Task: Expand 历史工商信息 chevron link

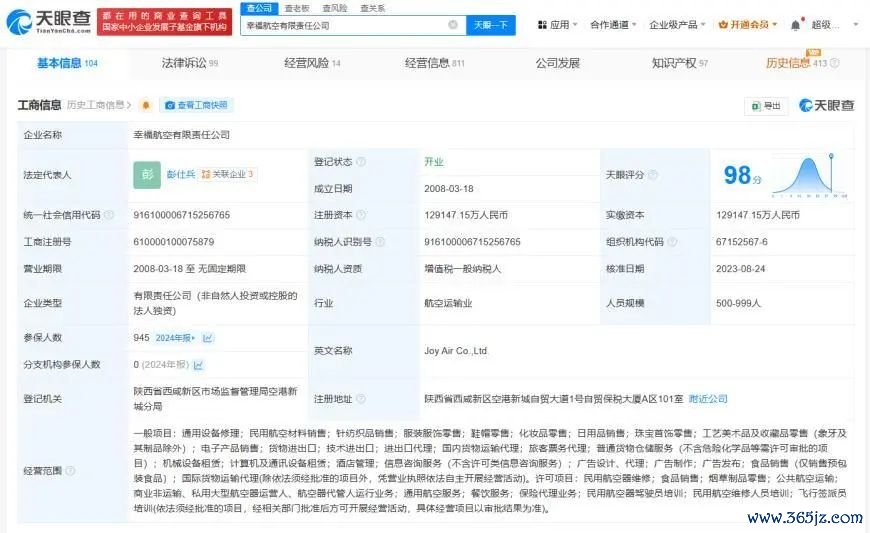Action: point(99,105)
